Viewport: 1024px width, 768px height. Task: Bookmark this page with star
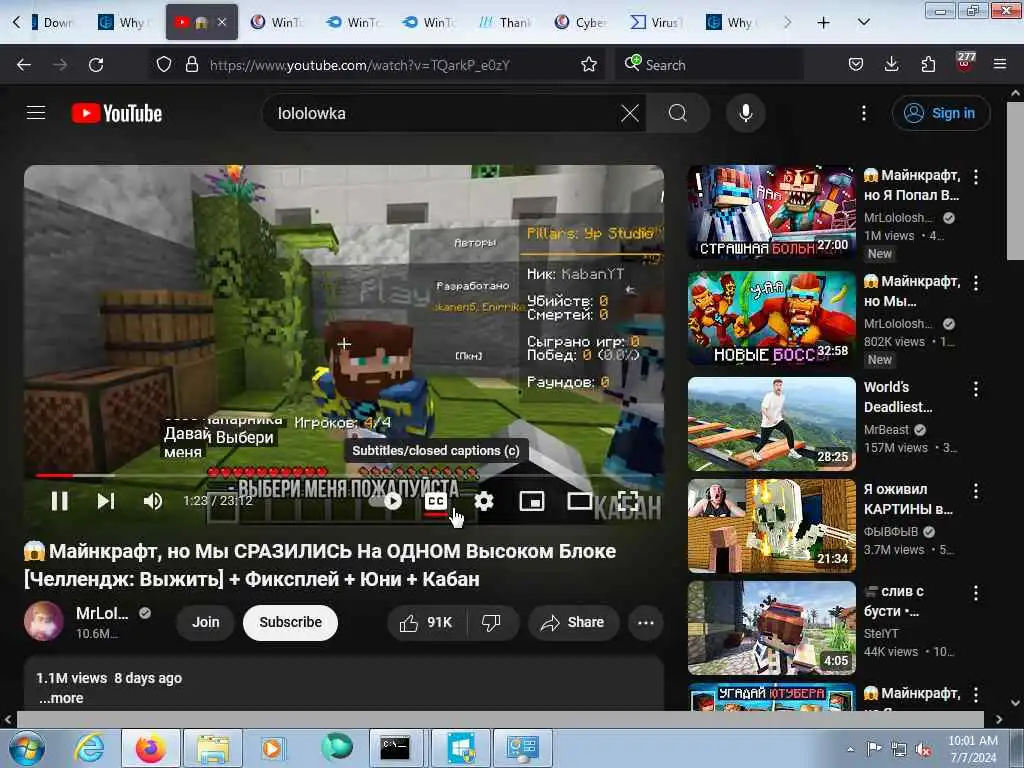(589, 65)
